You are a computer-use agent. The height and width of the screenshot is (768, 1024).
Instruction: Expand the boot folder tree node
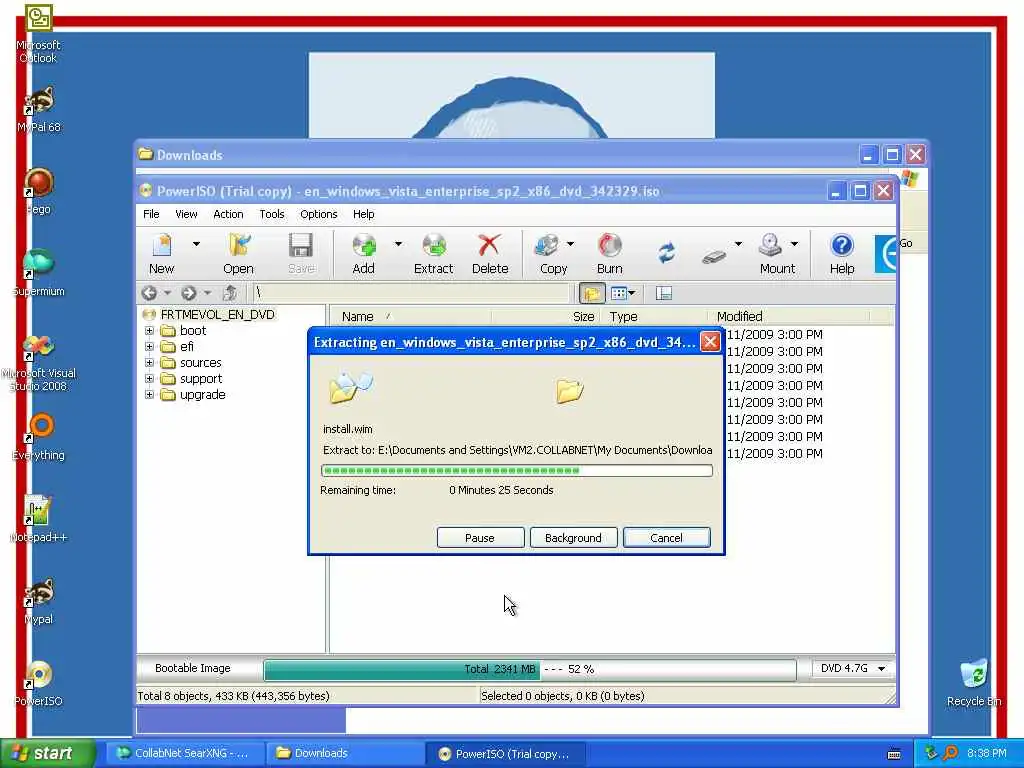(x=149, y=331)
